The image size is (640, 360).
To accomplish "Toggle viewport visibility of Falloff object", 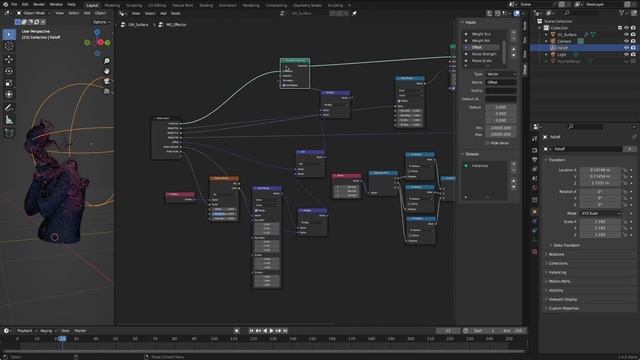I will pos(626,48).
